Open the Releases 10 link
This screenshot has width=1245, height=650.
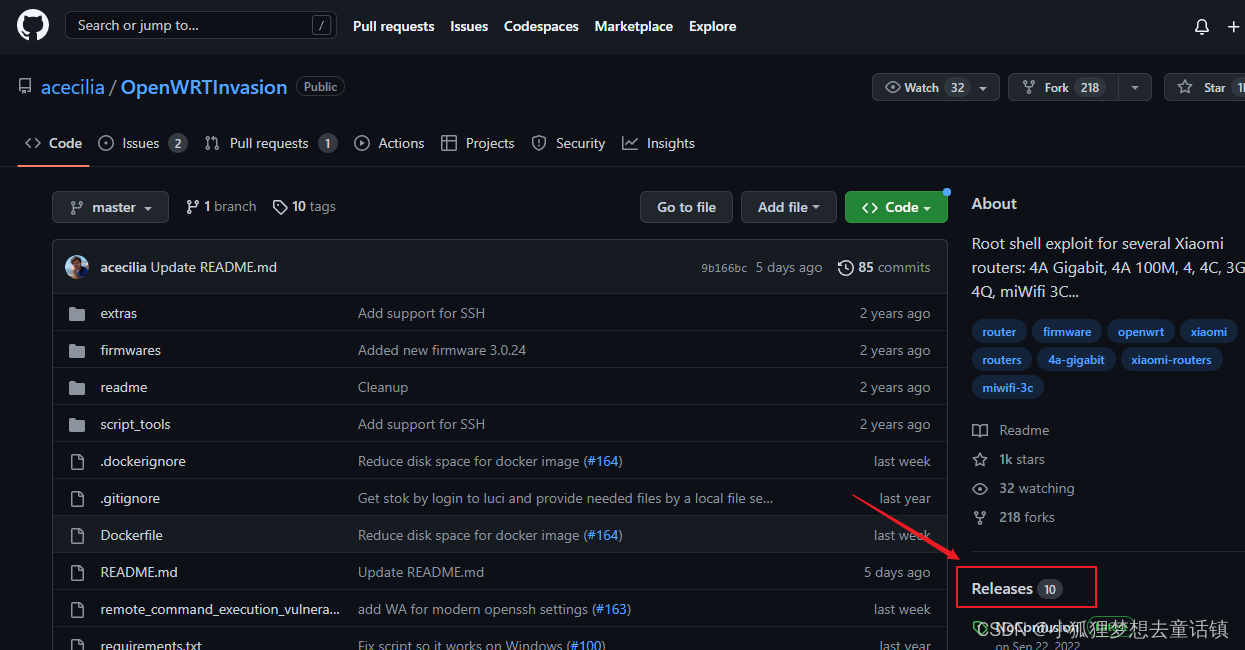[x=1017, y=589]
